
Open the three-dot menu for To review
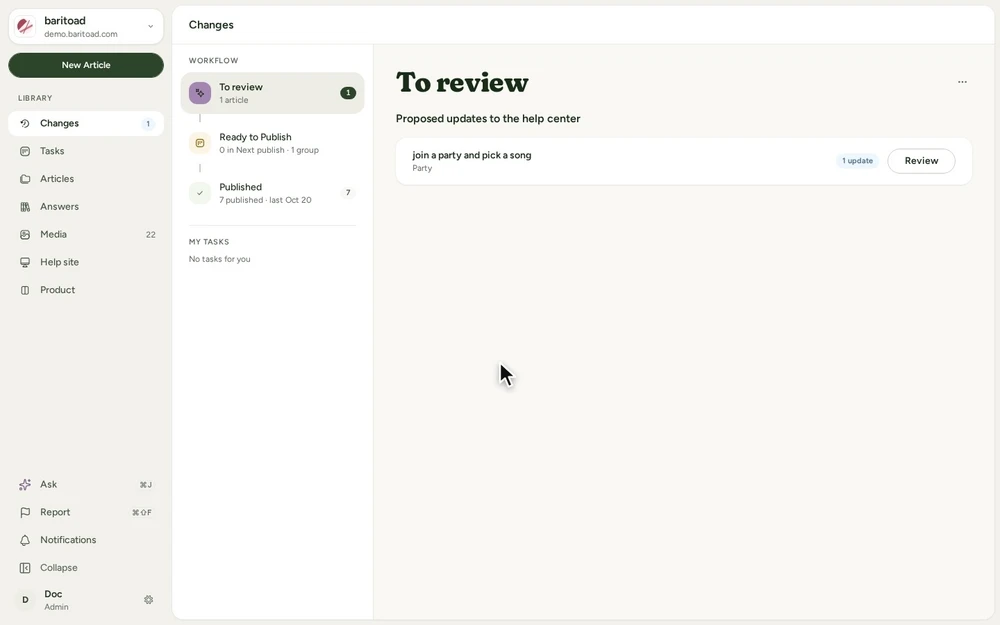pyautogui.click(x=962, y=82)
